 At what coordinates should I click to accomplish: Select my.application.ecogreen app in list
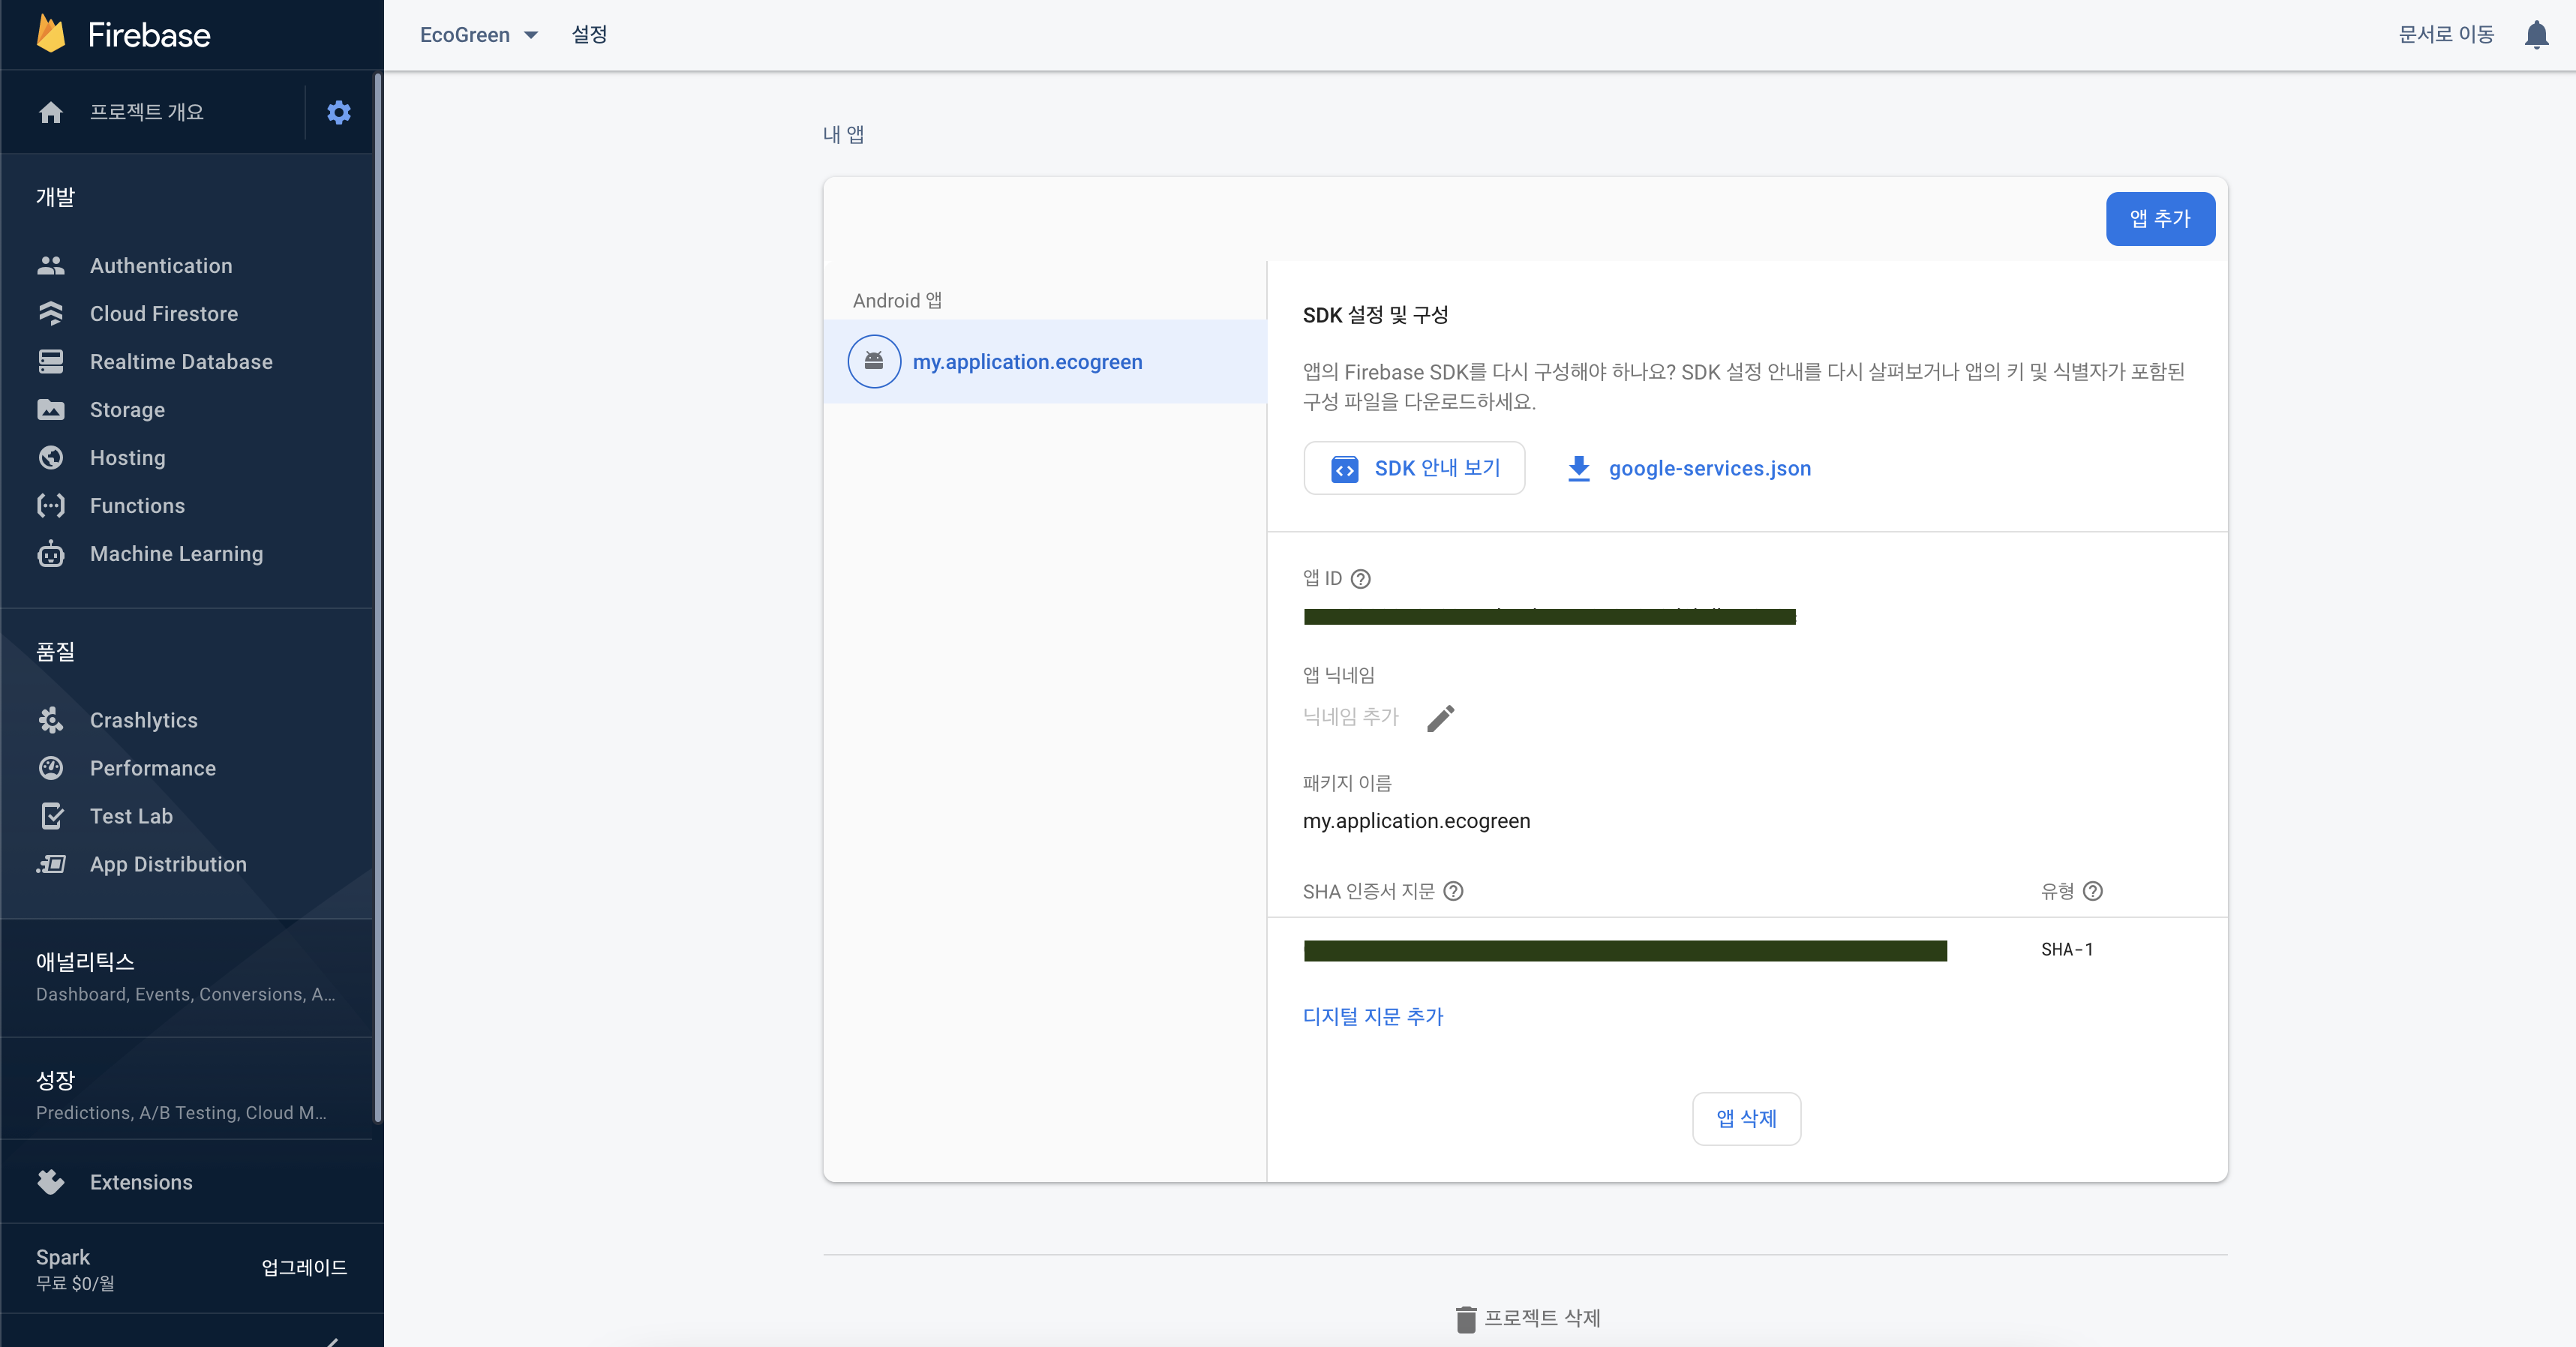coord(1045,362)
